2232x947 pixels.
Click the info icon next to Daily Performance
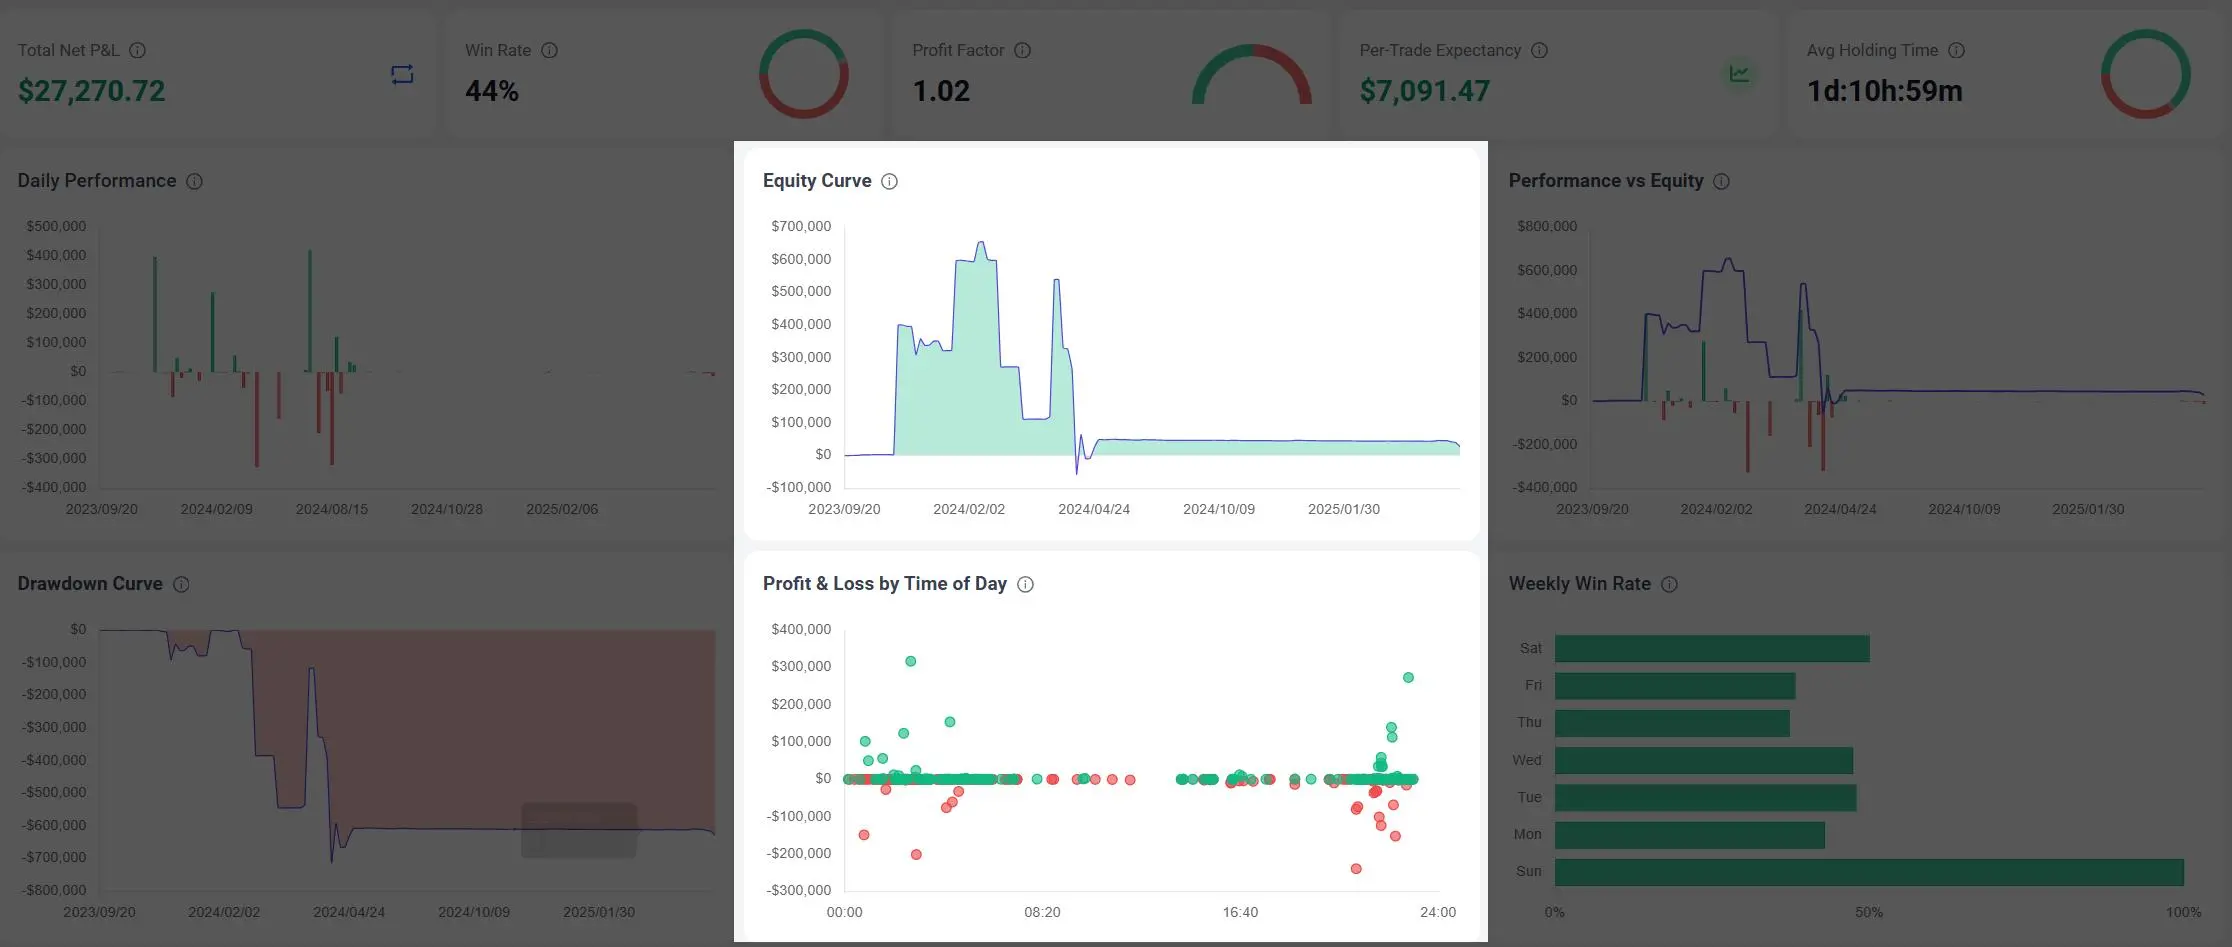195,181
